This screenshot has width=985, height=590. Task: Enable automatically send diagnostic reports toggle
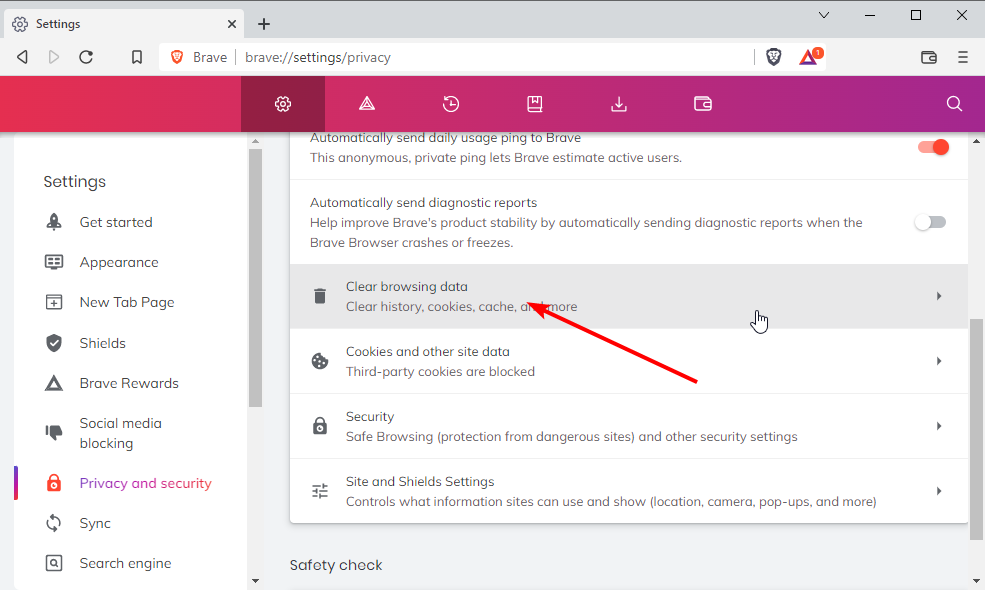(x=930, y=222)
